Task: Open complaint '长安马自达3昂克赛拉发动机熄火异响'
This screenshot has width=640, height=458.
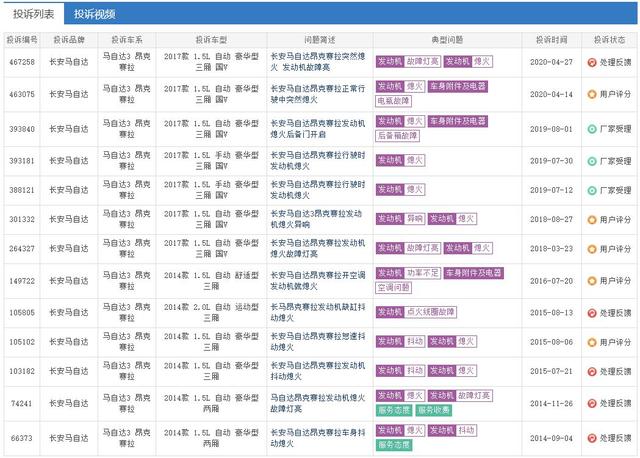Action: click(316, 219)
